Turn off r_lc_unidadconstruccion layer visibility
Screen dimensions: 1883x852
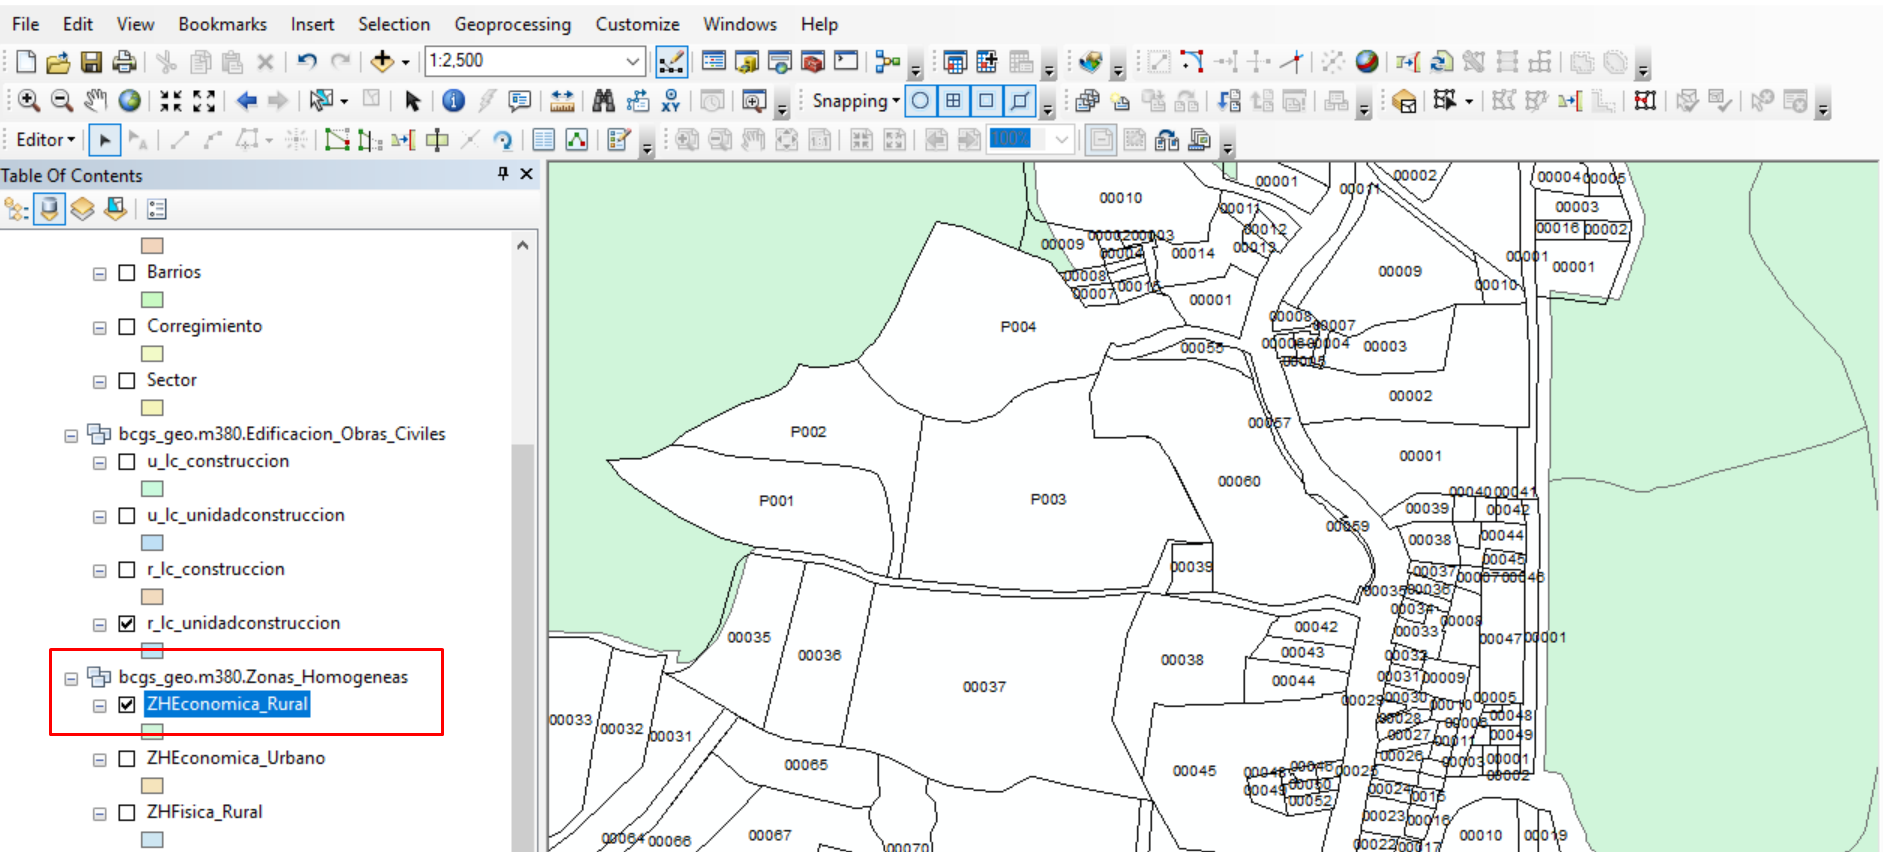pos(127,624)
